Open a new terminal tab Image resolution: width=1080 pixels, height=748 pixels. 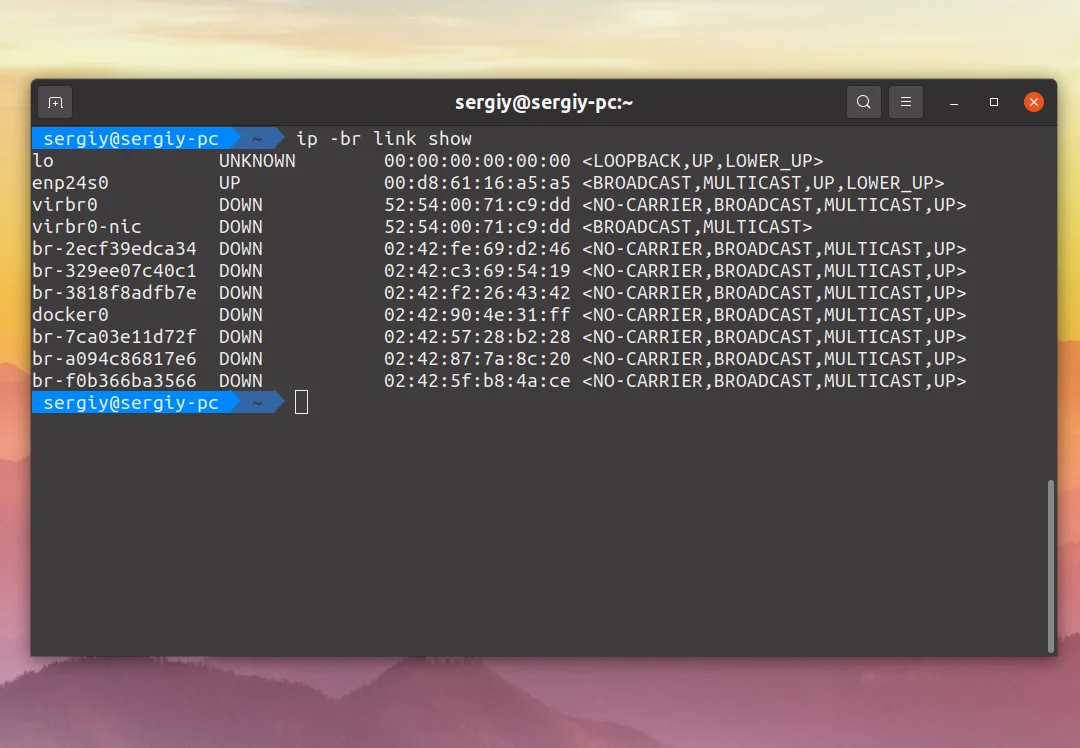pyautogui.click(x=55, y=103)
